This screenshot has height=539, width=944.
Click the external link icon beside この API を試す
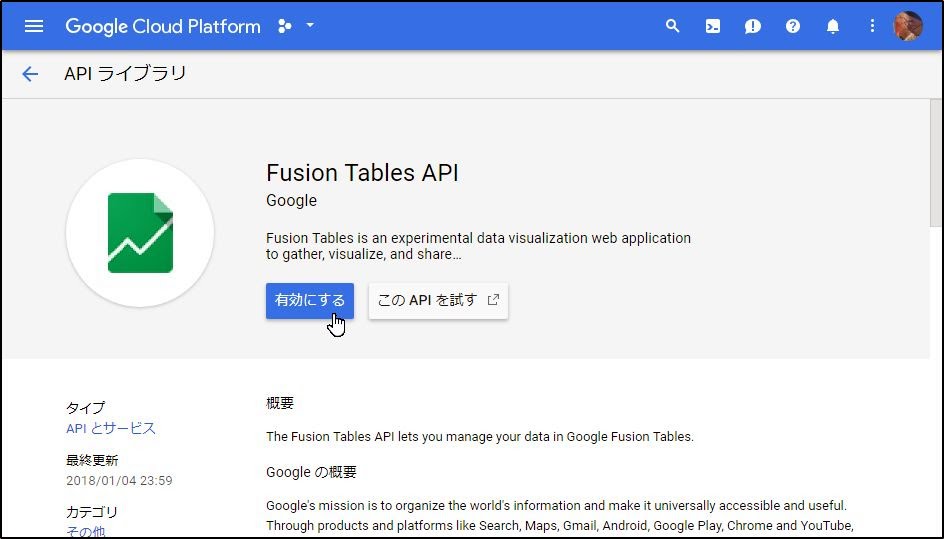493,300
